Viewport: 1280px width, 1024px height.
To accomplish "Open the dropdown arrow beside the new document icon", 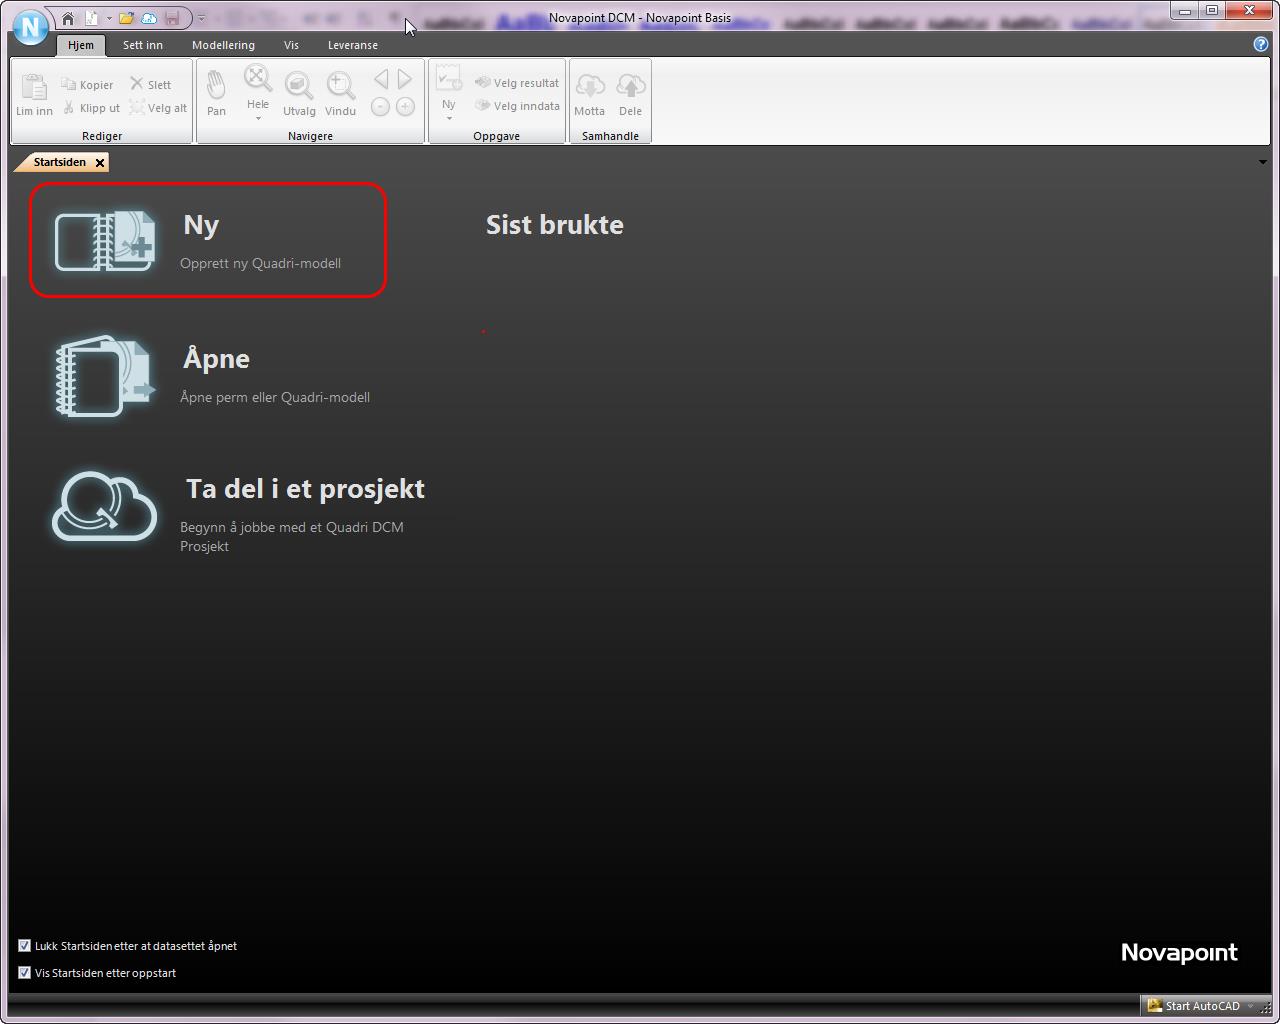I will 109,18.
